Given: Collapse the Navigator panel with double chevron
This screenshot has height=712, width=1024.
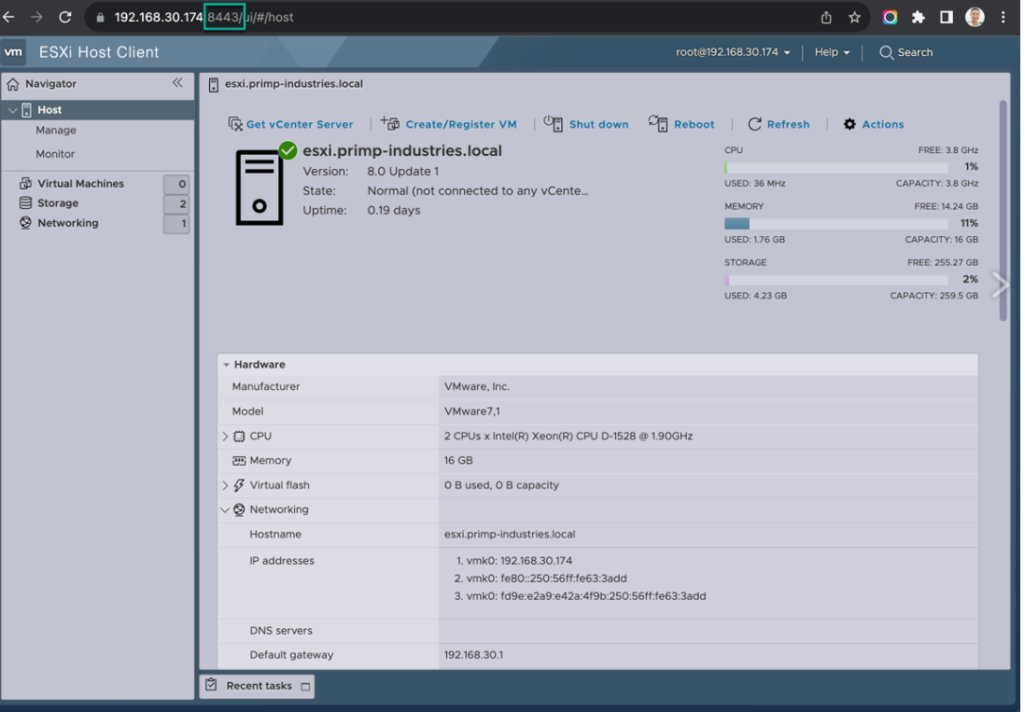Looking at the screenshot, I should pyautogui.click(x=178, y=83).
